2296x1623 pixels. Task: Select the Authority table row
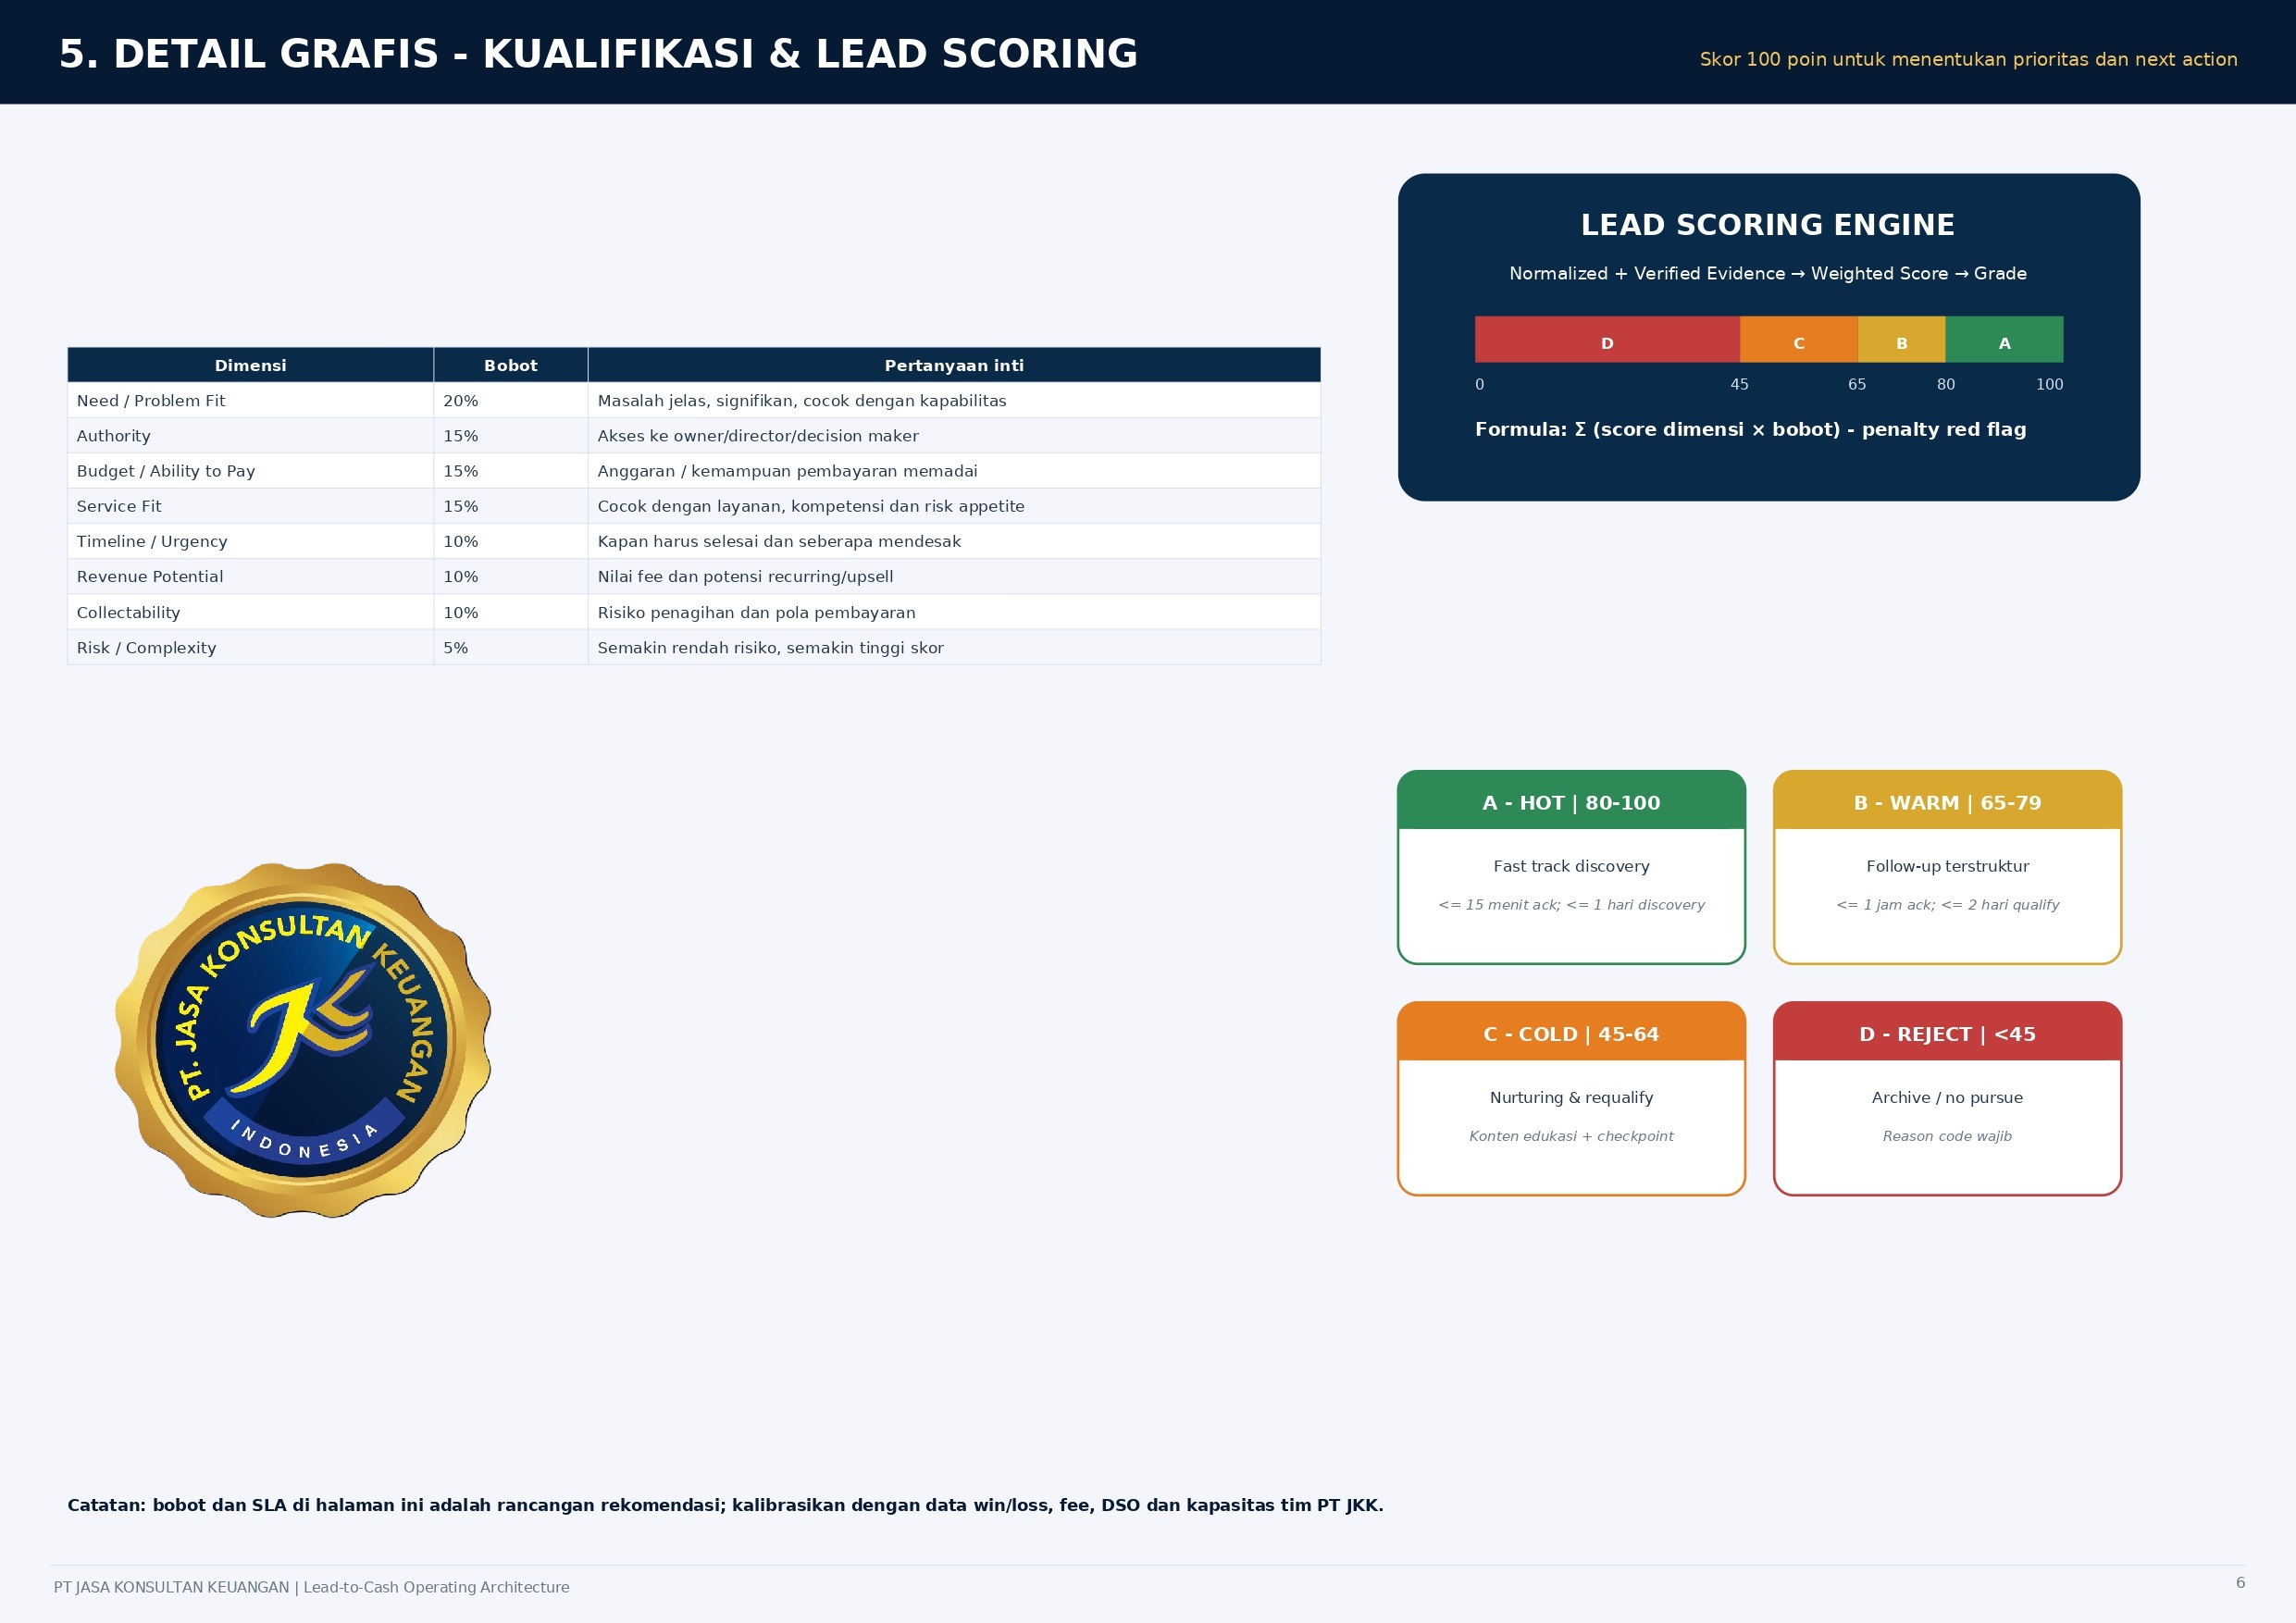694,435
